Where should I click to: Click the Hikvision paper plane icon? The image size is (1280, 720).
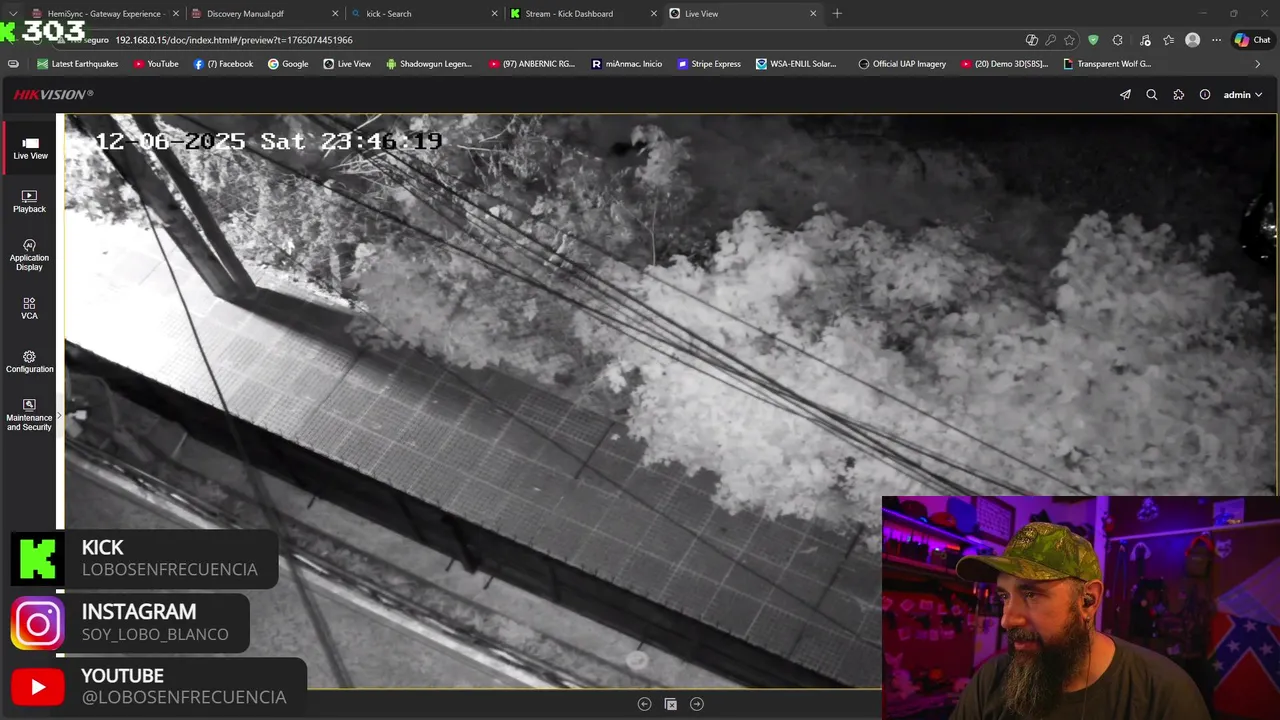[x=1125, y=95]
